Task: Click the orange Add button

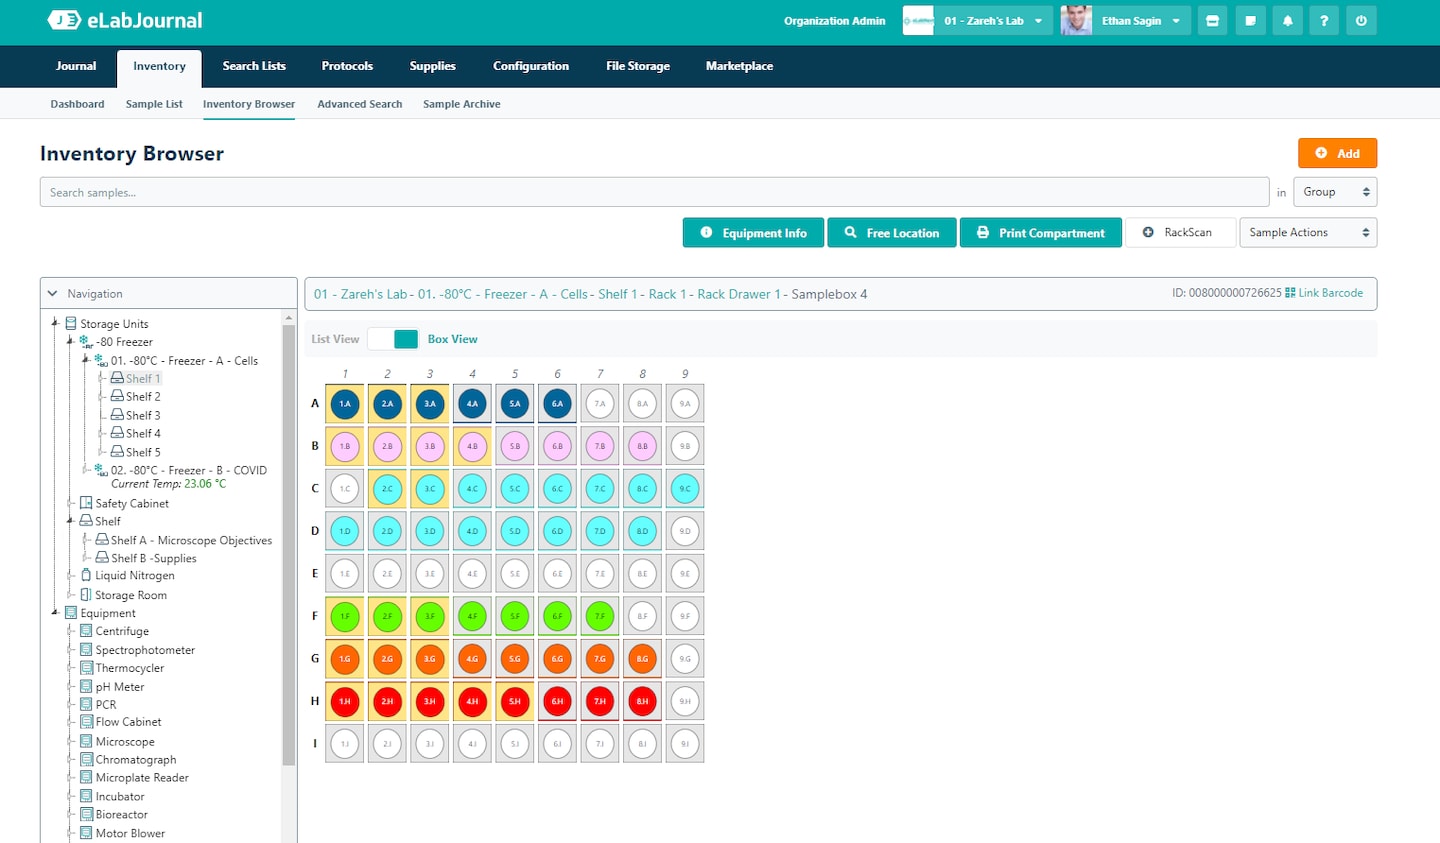Action: pos(1337,153)
